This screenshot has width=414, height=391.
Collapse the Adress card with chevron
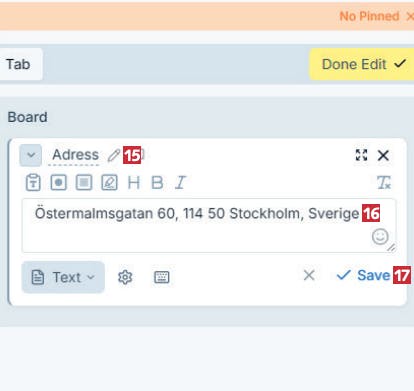pyautogui.click(x=31, y=155)
